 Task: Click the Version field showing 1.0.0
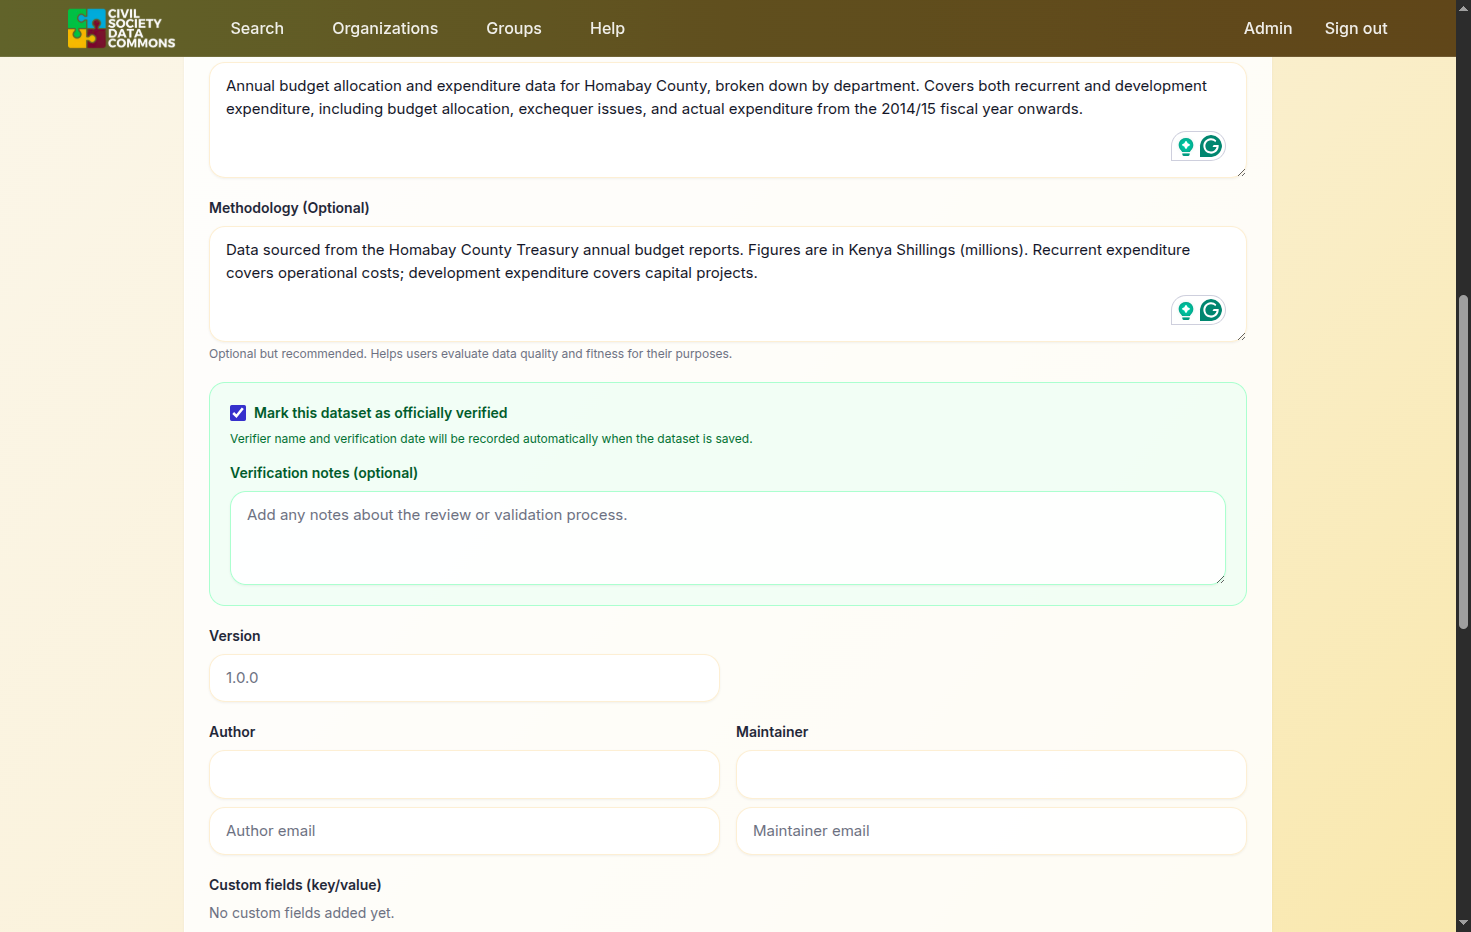(x=464, y=678)
